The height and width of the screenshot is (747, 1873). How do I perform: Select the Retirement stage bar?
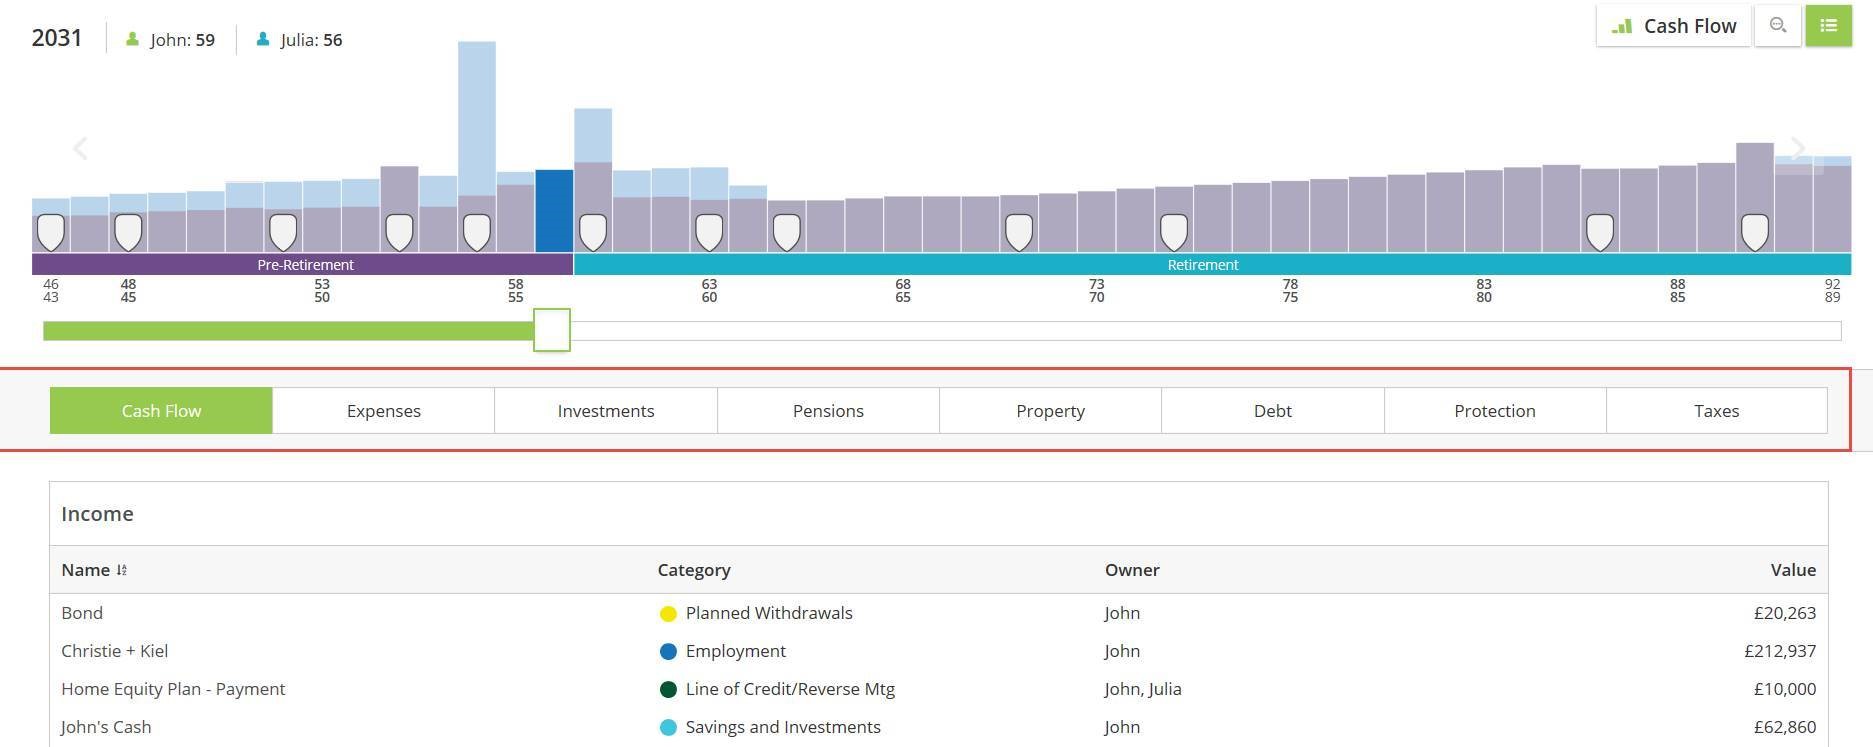point(1202,265)
